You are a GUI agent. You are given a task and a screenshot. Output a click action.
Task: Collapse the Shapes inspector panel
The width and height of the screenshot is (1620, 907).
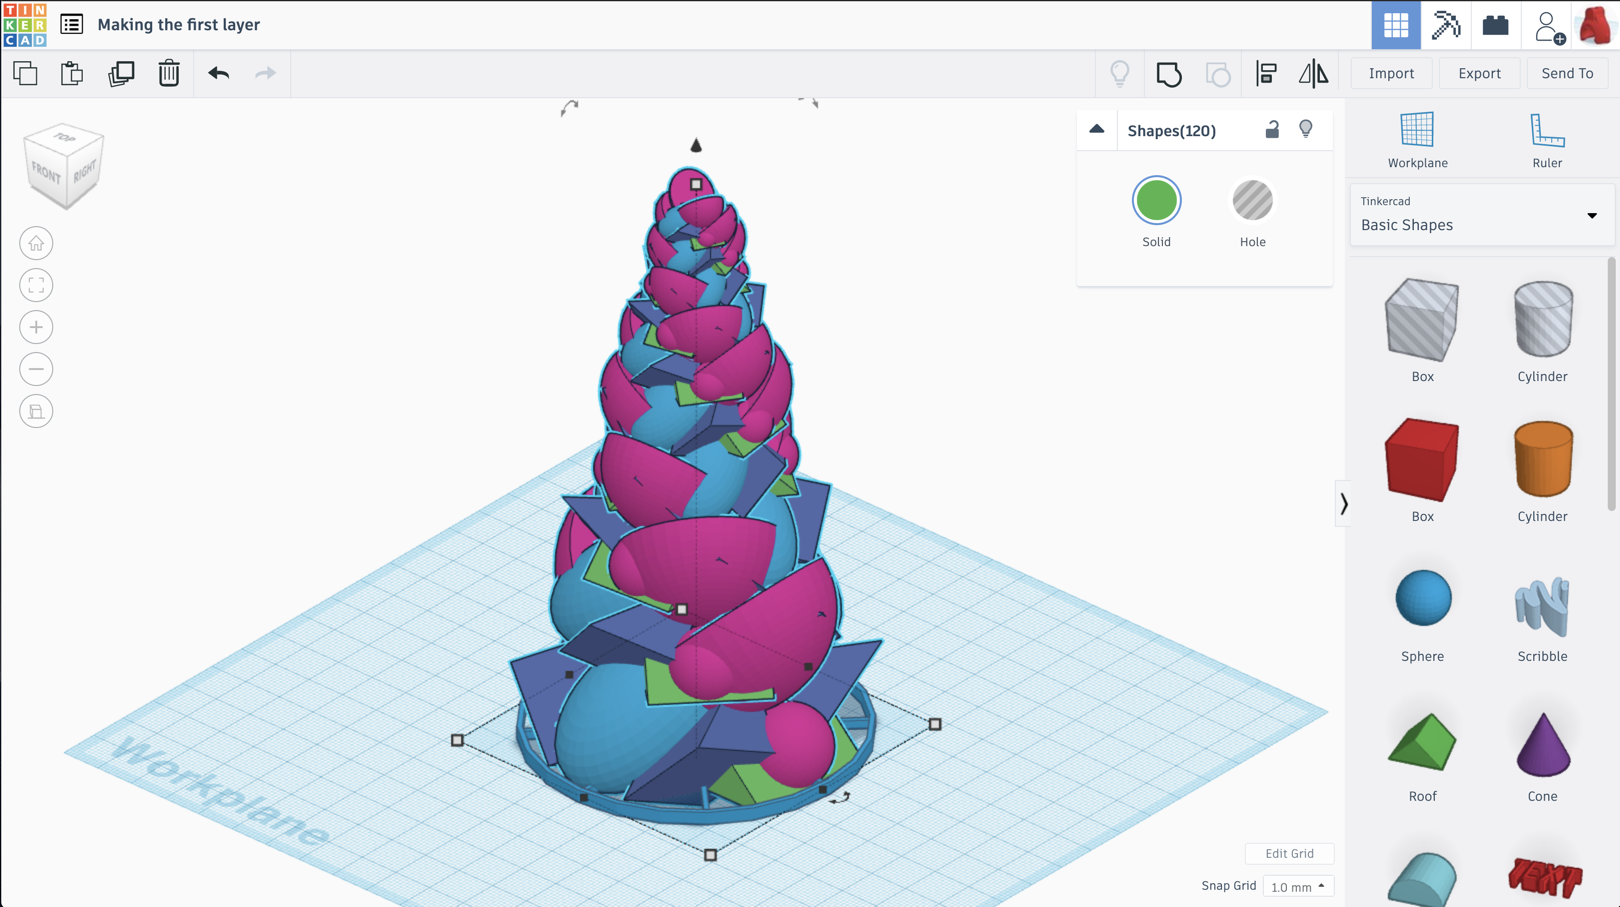pyautogui.click(x=1097, y=129)
